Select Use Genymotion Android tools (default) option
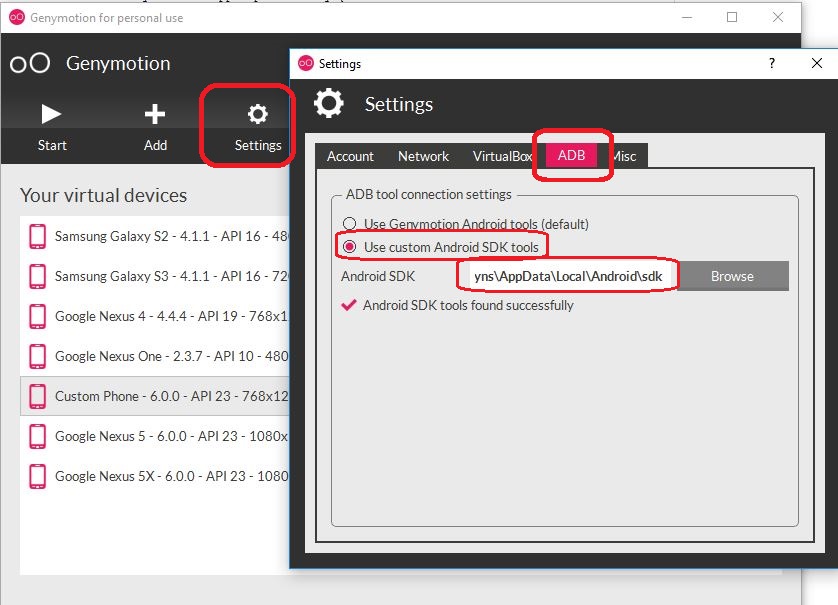The height and width of the screenshot is (605, 838). [465, 223]
